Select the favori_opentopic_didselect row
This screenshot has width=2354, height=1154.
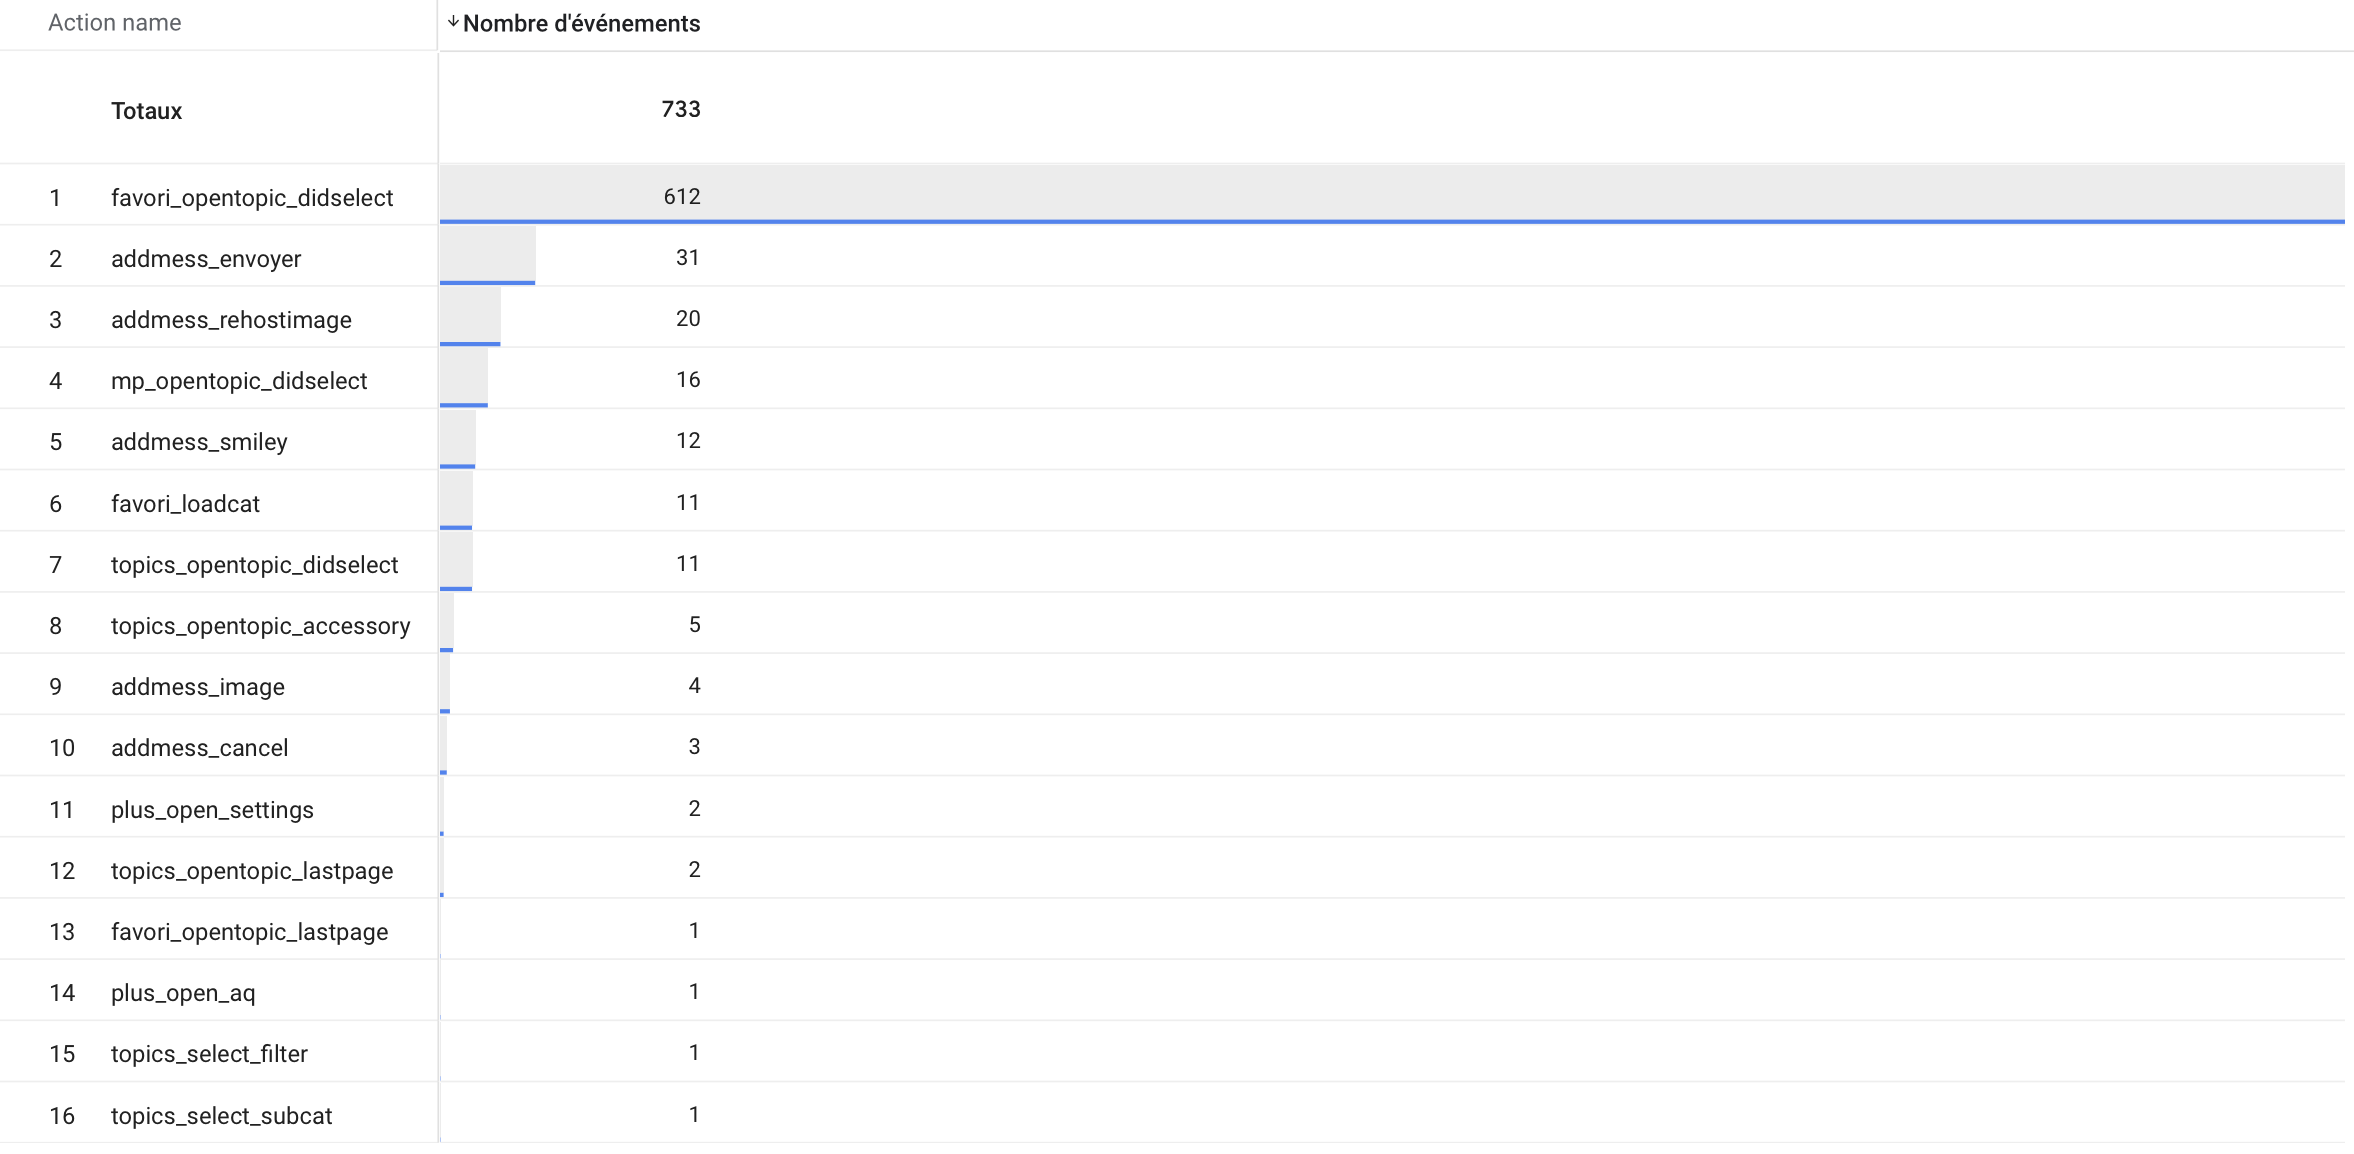pyautogui.click(x=251, y=198)
